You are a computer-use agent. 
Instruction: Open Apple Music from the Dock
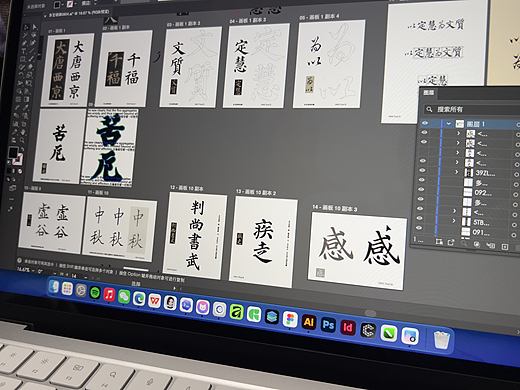(109, 294)
